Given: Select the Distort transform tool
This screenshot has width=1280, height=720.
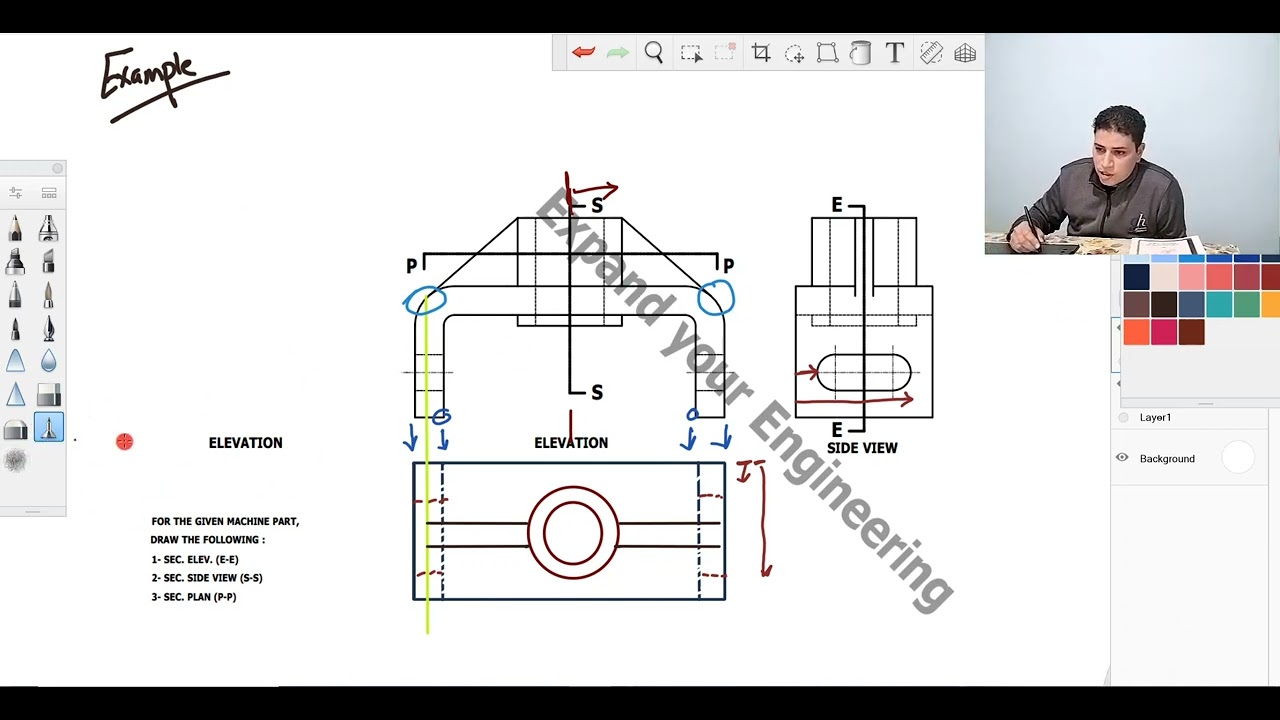Looking at the screenshot, I should coord(827,53).
